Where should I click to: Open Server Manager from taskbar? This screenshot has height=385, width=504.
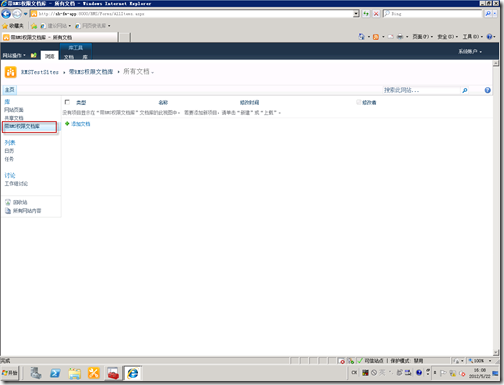[x=36, y=373]
